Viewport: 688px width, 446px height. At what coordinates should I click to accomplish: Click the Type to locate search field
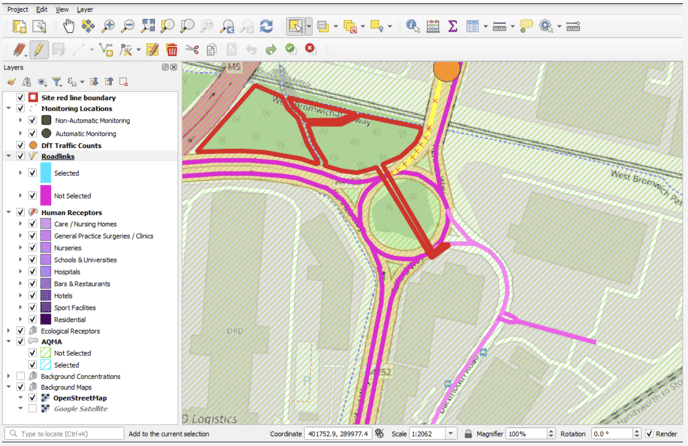64,434
